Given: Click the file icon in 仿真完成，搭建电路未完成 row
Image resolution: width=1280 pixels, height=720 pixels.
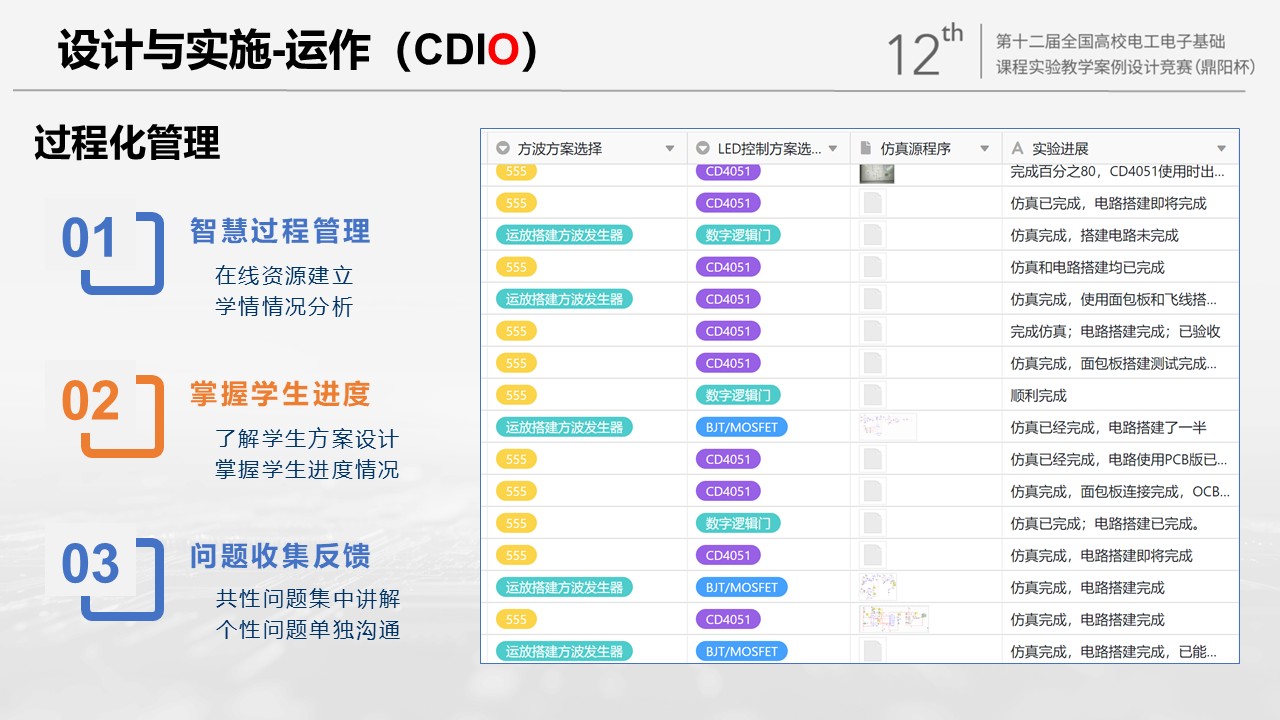Looking at the screenshot, I should tap(873, 235).
